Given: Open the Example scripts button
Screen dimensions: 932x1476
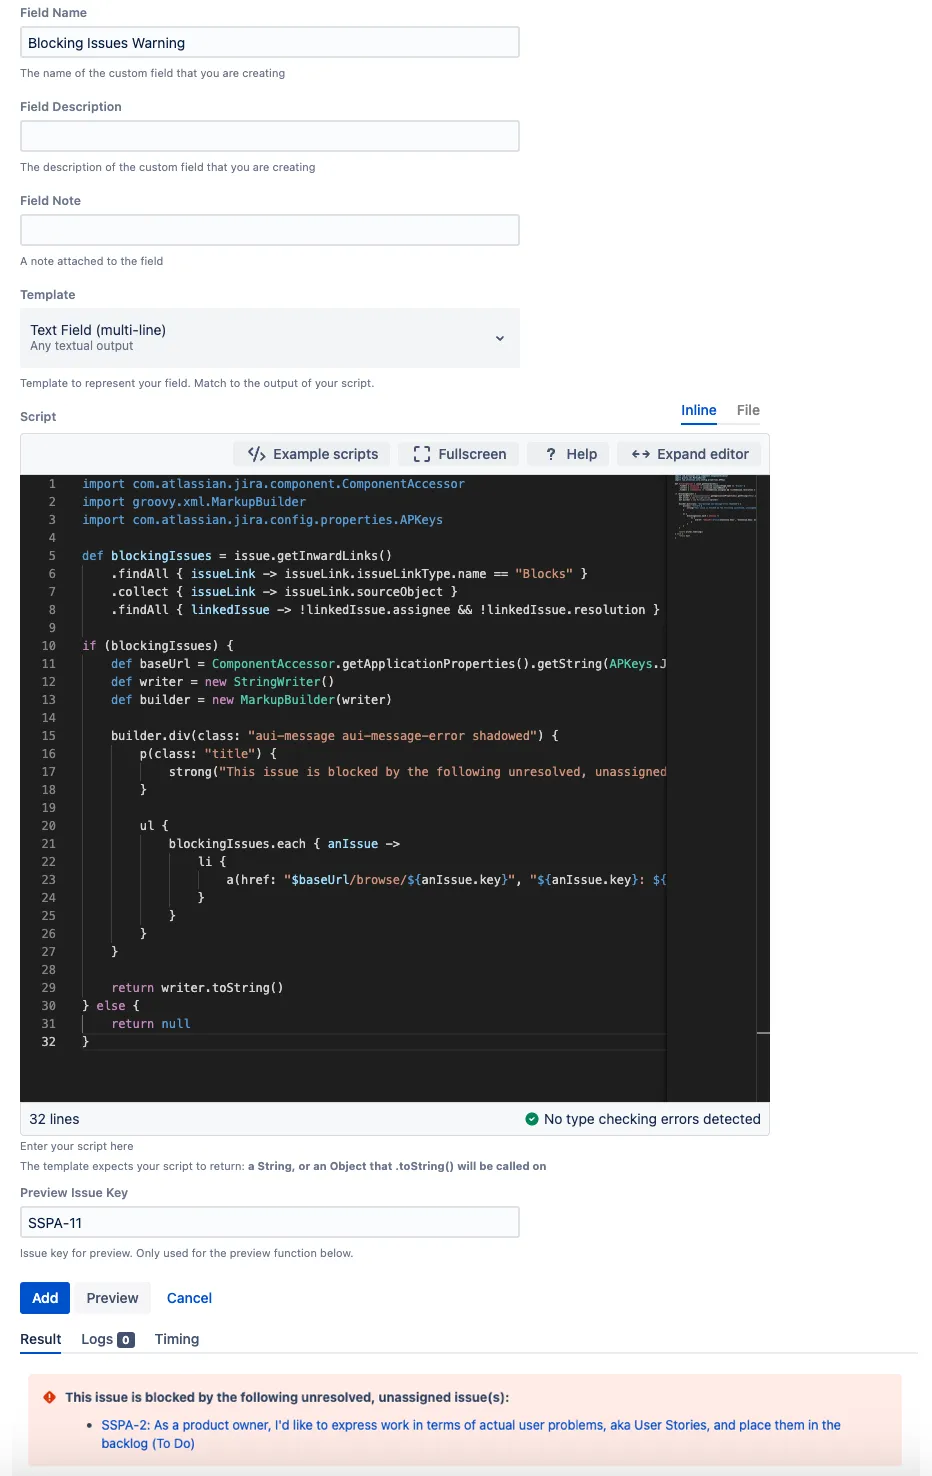Looking at the screenshot, I should coord(313,454).
